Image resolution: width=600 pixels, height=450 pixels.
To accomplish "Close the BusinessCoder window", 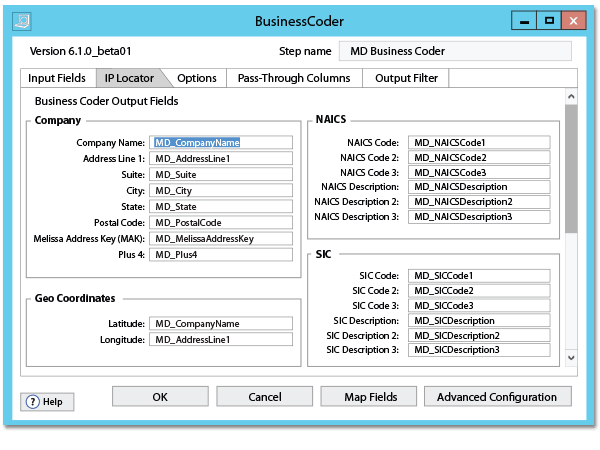I will [x=573, y=21].
